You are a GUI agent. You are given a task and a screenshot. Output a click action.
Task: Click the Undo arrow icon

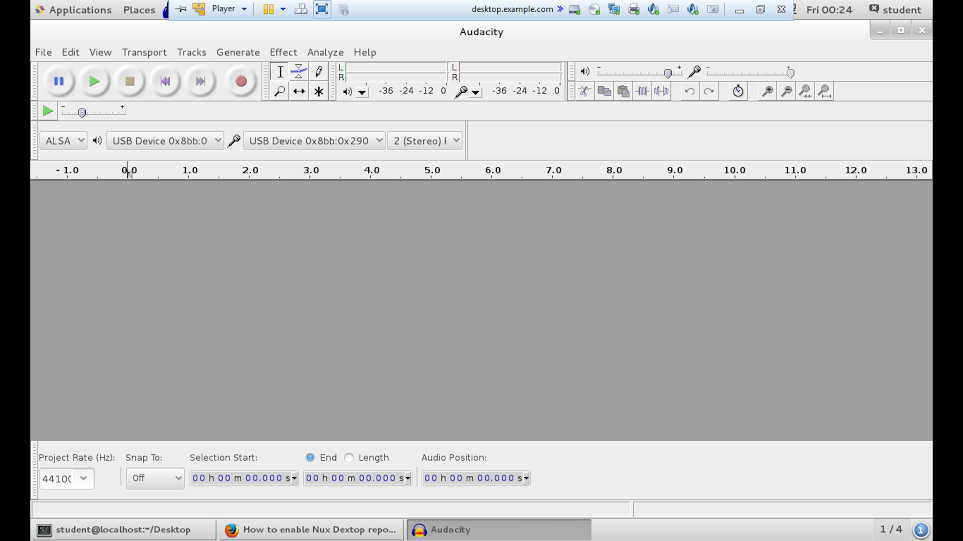tap(690, 91)
